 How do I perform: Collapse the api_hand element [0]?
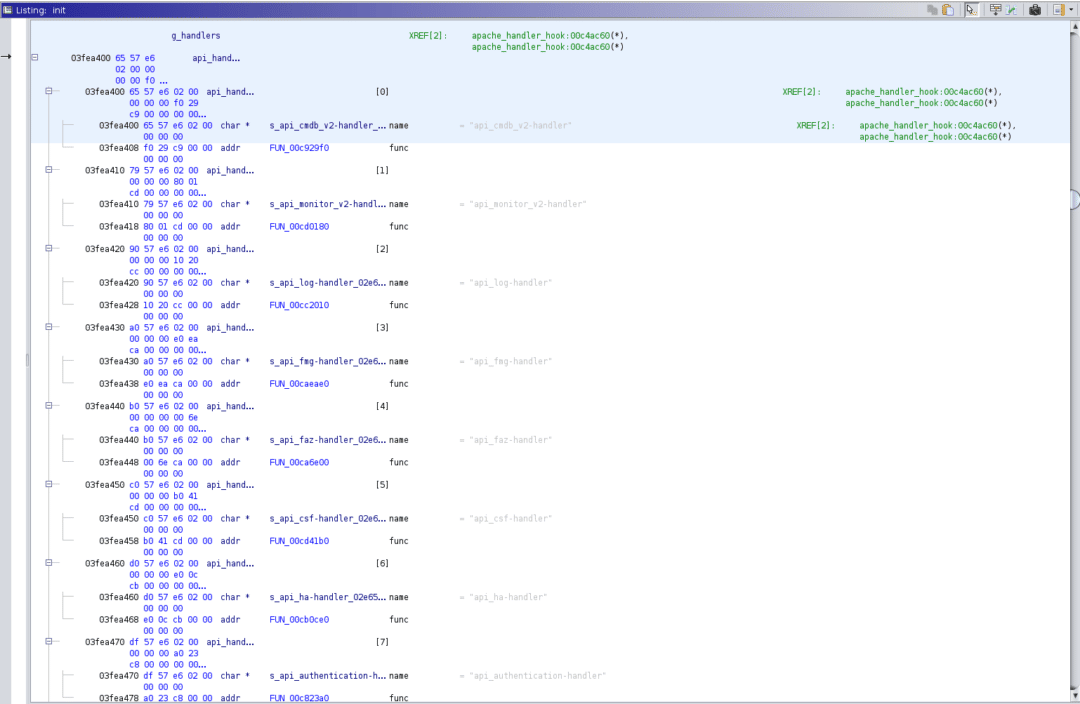click(49, 91)
